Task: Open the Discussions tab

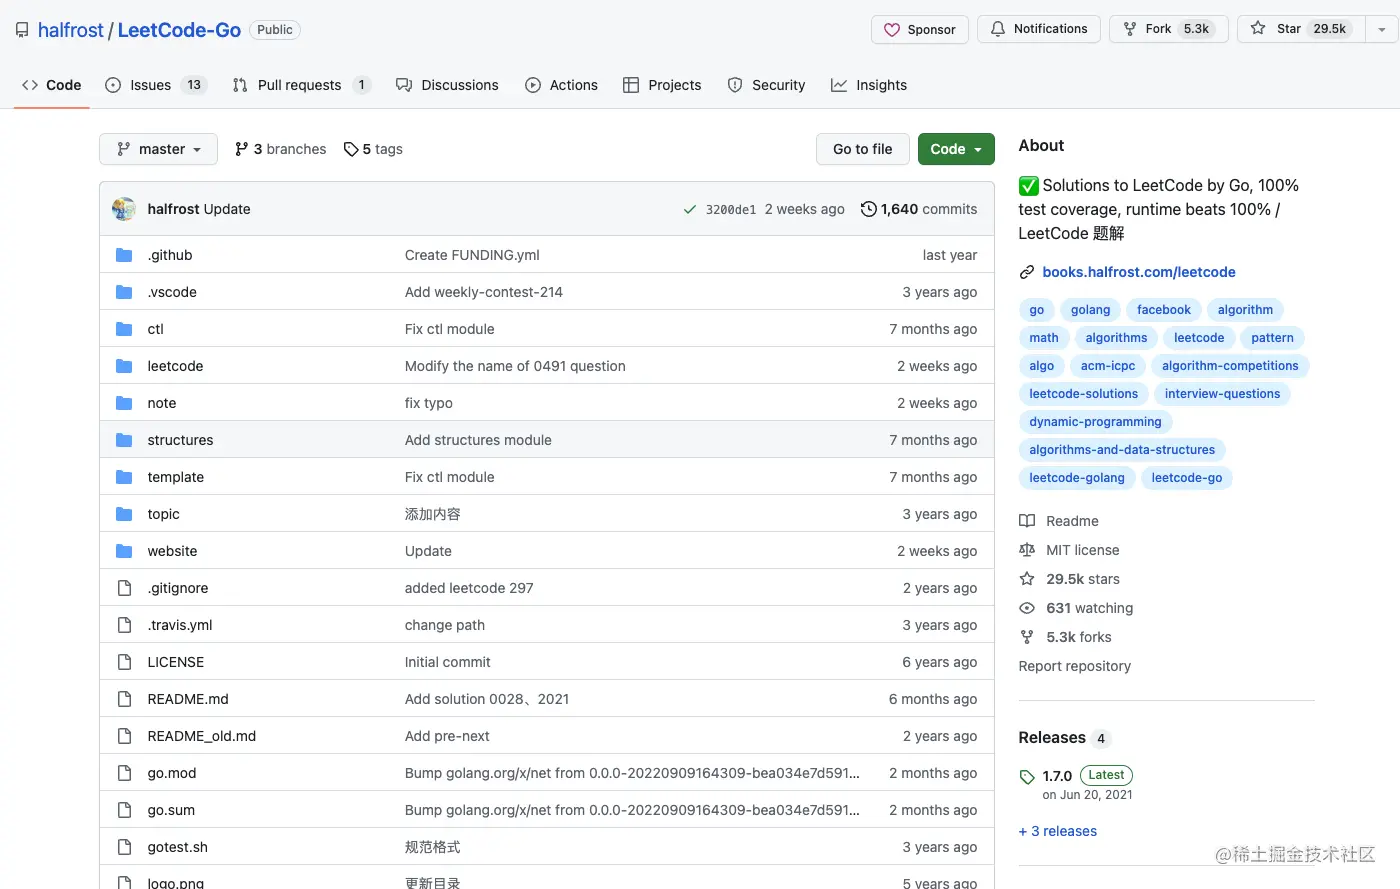Action: (447, 85)
